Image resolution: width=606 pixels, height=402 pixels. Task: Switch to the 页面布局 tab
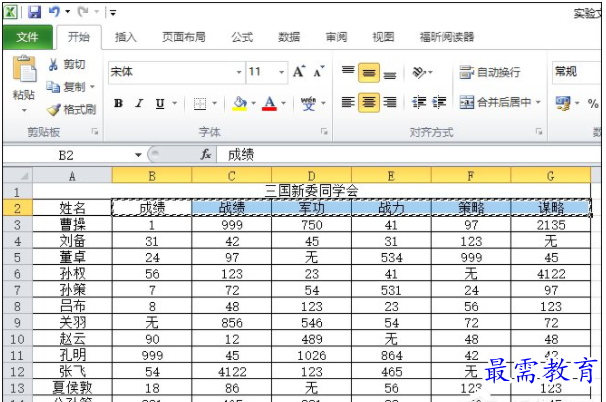point(184,37)
